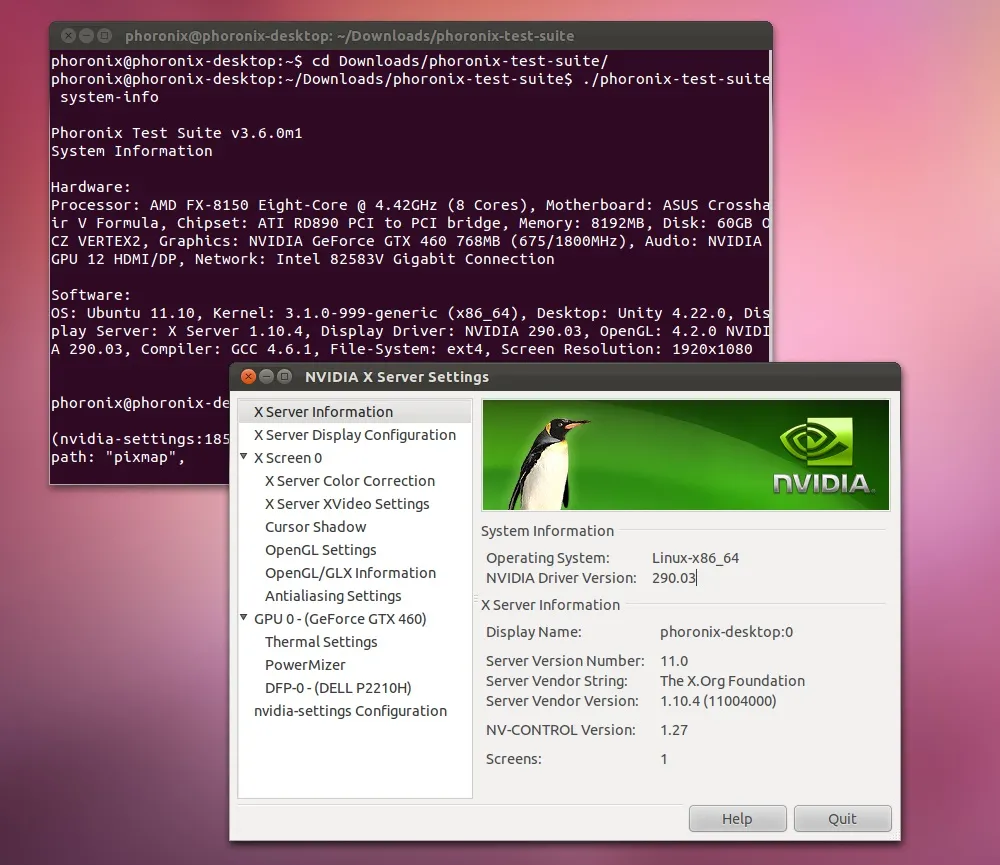This screenshot has height=865, width=1000.
Task: Maximize the terminal window
Action: tap(105, 36)
